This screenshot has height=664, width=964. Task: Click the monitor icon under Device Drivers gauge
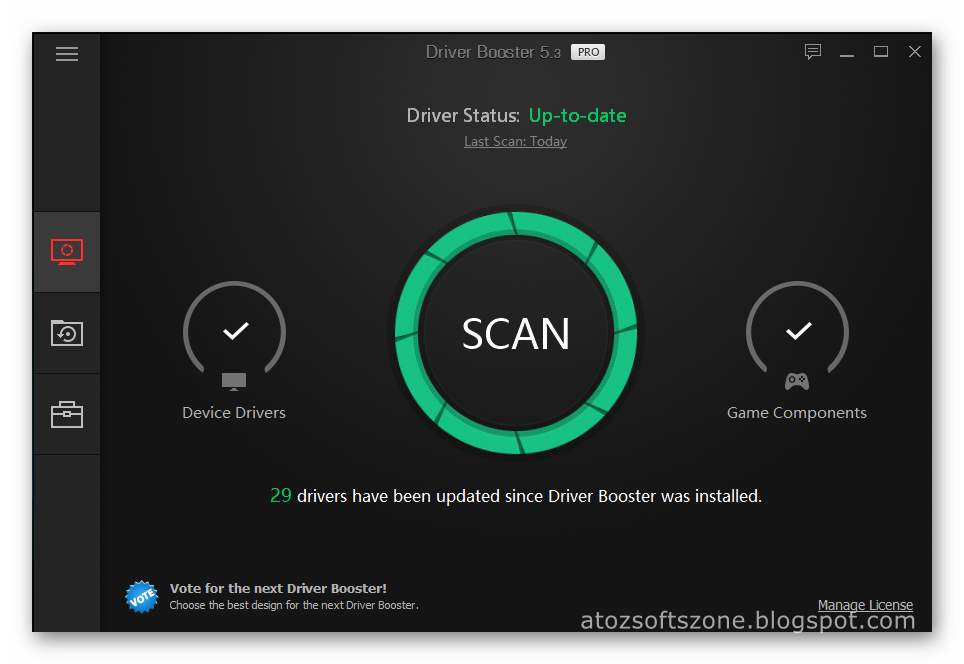[x=234, y=381]
